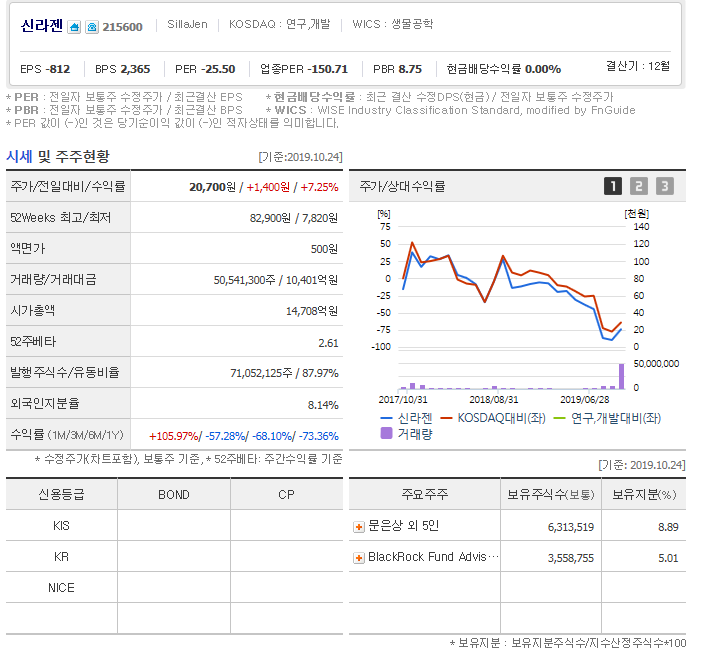Click the EPS -812 value
701x661 pixels.
click(45, 69)
